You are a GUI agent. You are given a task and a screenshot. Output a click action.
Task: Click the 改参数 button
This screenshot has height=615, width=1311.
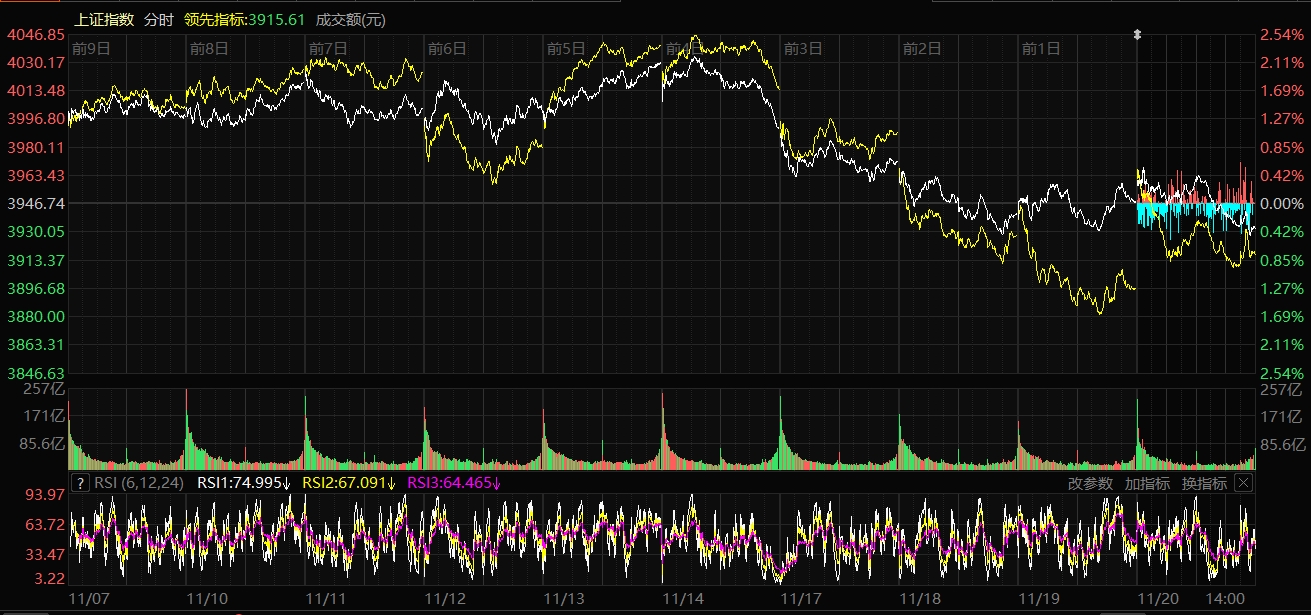pos(1090,483)
